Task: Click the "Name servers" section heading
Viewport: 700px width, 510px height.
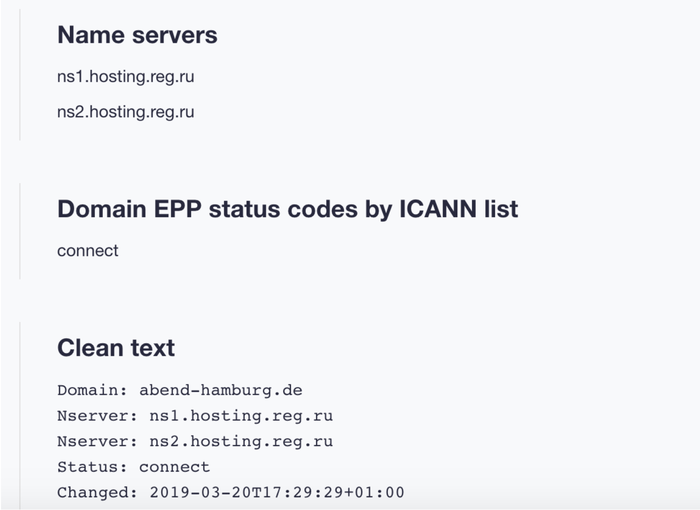Action: (137, 35)
